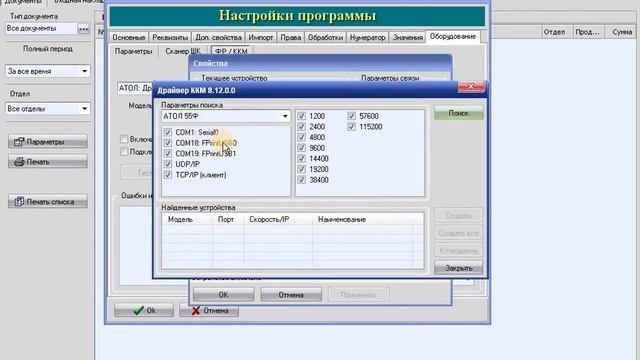Click the Скорость/IP column header
Viewport: 640px width, 360px height.
tap(278, 220)
